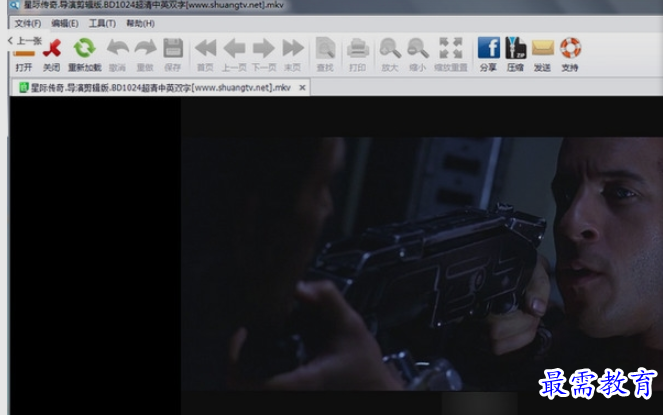The height and width of the screenshot is (415, 663).
Task: Open the Help (帮助) menu
Action: click(x=140, y=23)
